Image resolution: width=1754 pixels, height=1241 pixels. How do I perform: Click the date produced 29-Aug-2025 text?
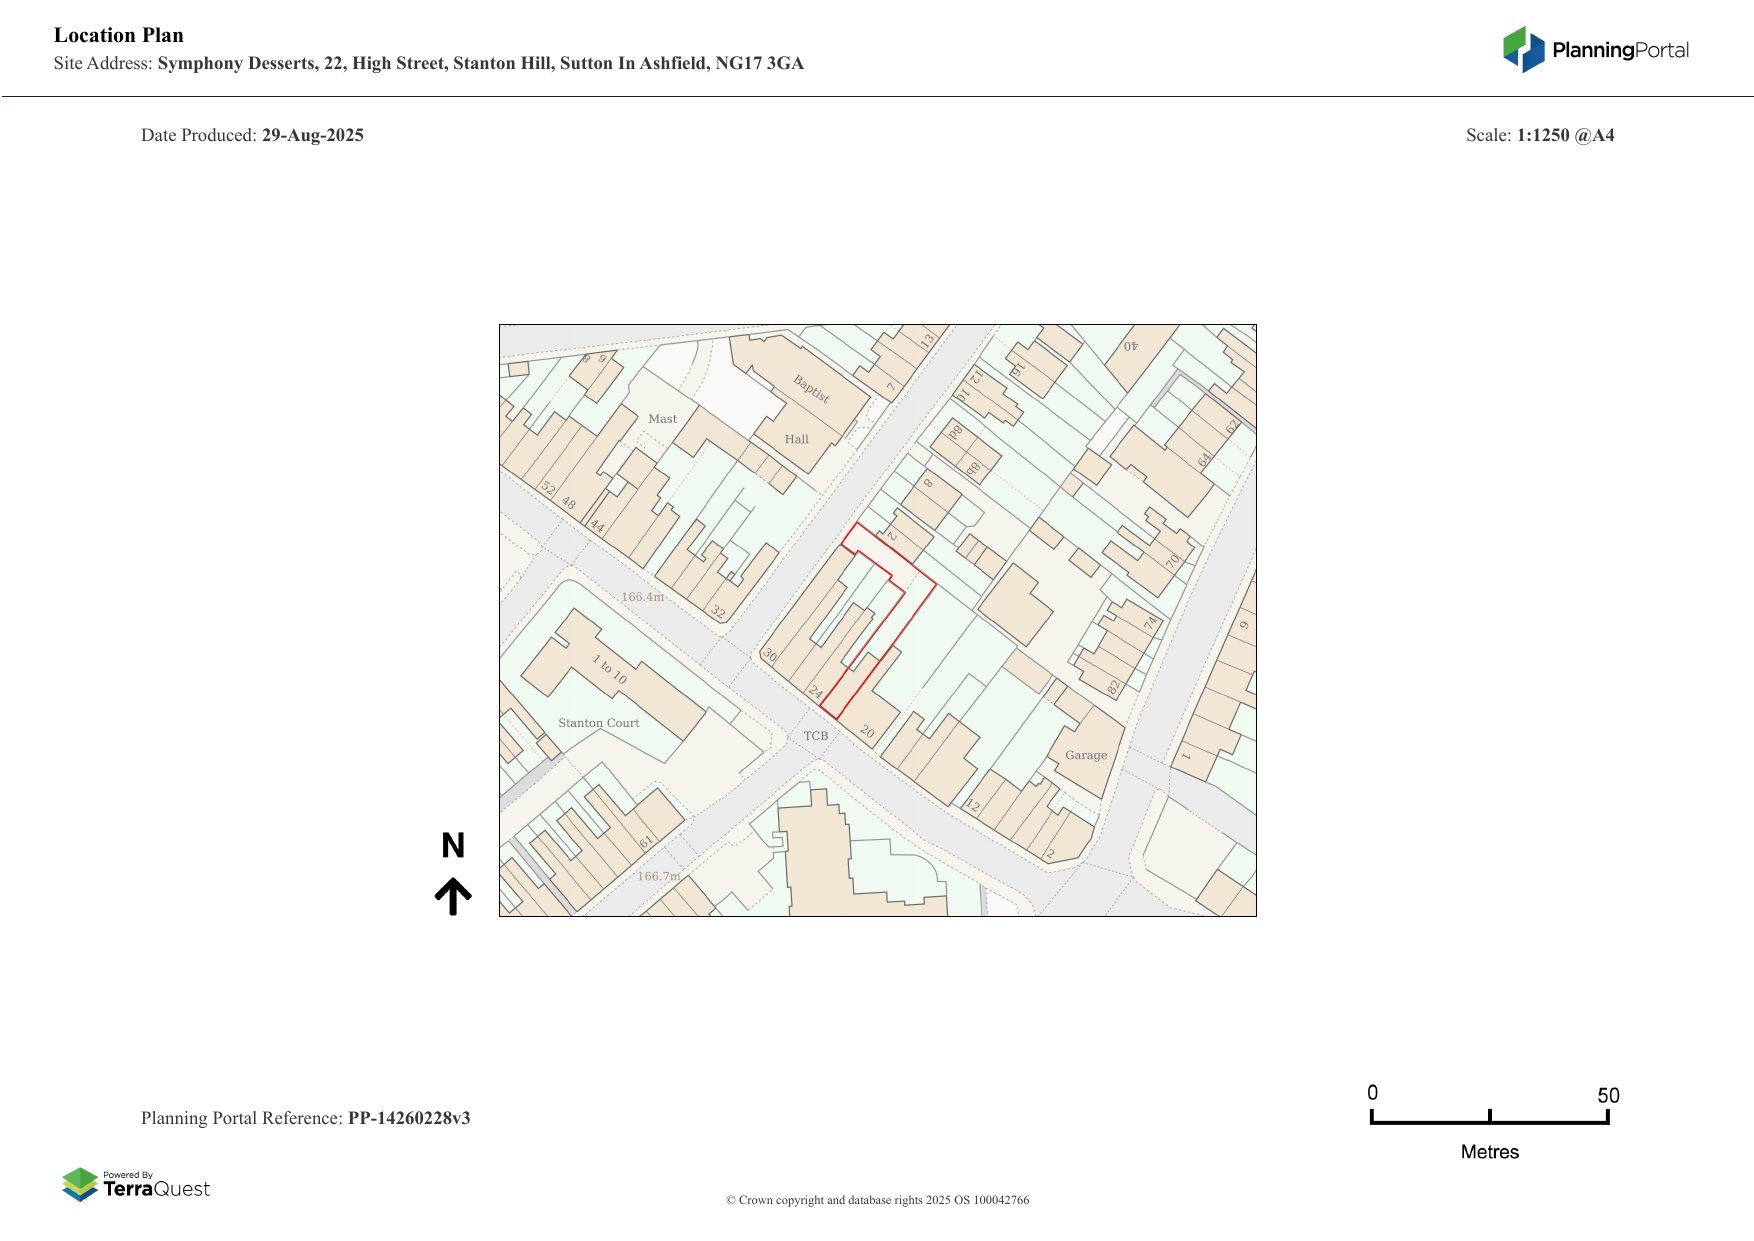312,135
